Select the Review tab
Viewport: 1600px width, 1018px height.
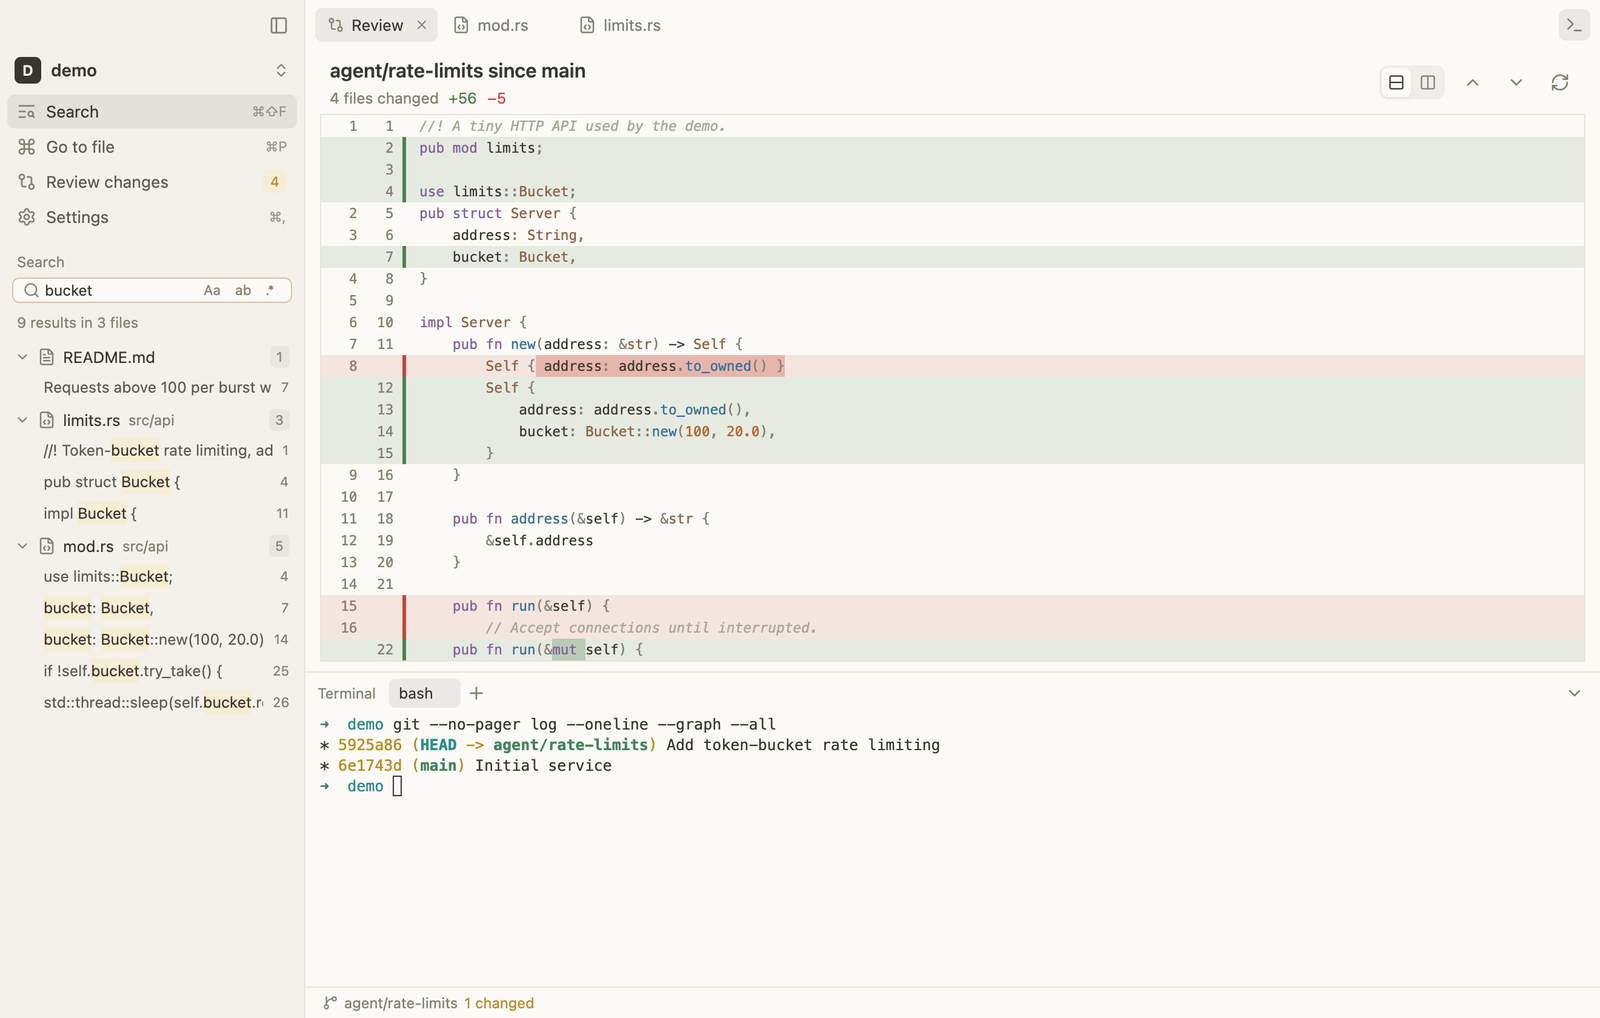[377, 25]
